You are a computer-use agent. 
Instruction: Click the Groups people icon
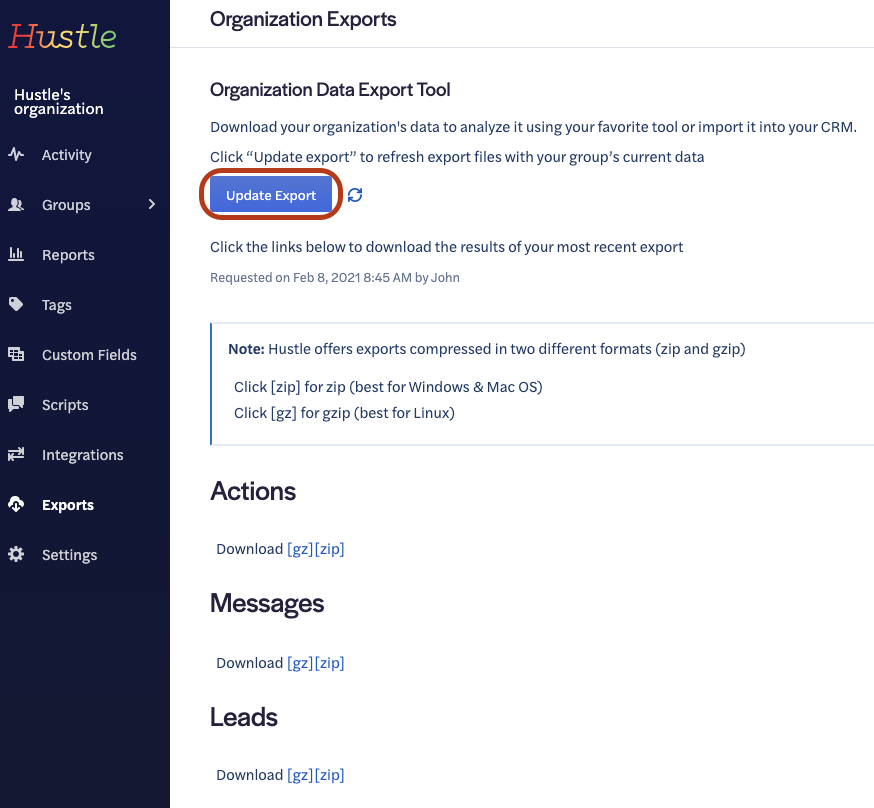coord(16,205)
